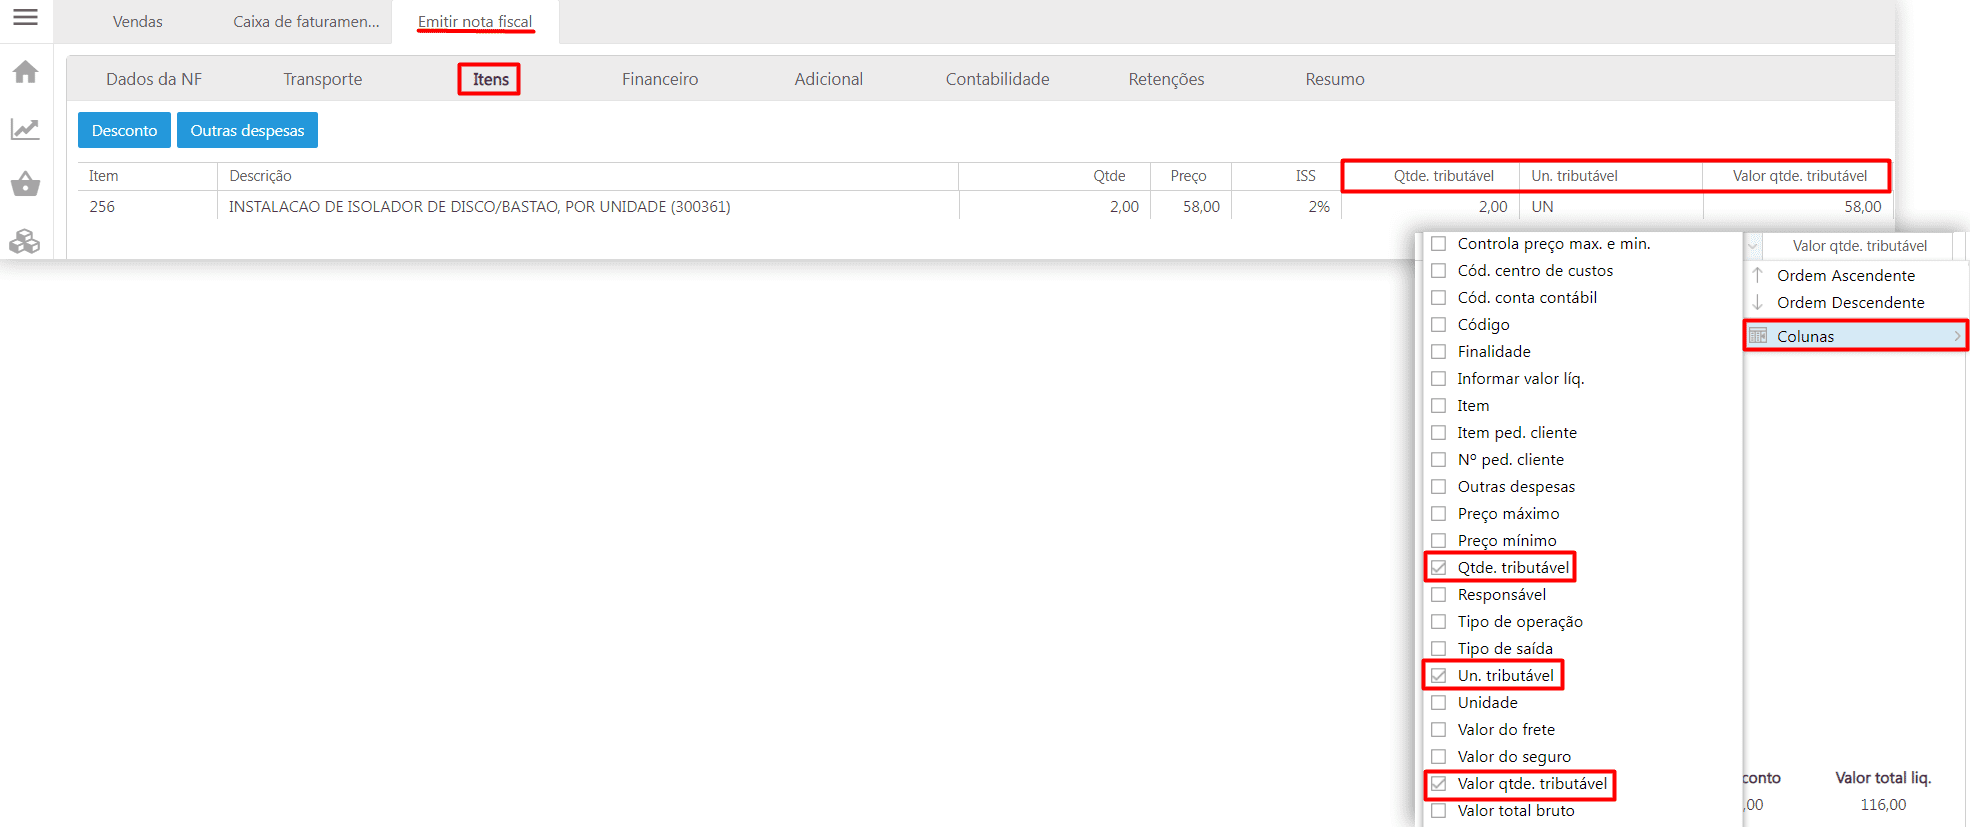1970x827 pixels.
Task: Uncheck the Qtde. tributável column checkbox
Action: point(1438,568)
